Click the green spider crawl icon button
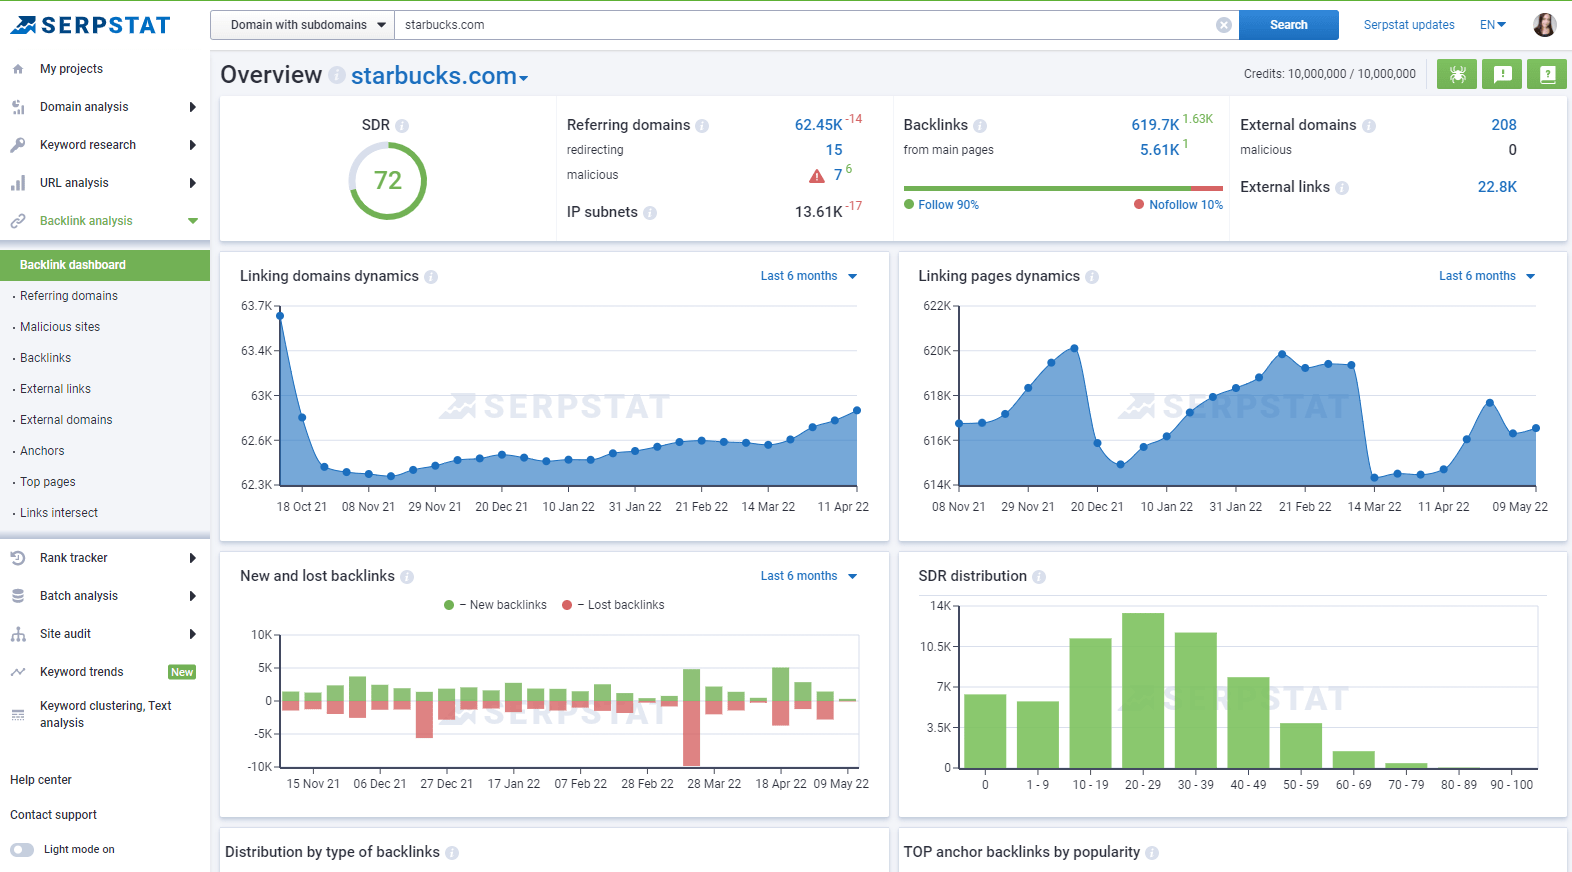This screenshot has width=1572, height=872. pyautogui.click(x=1456, y=74)
